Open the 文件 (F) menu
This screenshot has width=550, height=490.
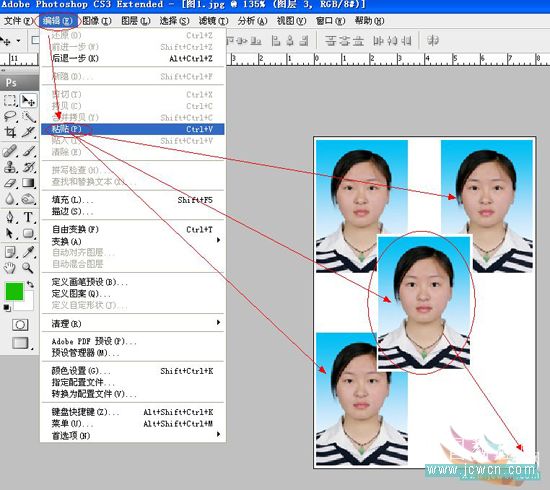click(18, 21)
